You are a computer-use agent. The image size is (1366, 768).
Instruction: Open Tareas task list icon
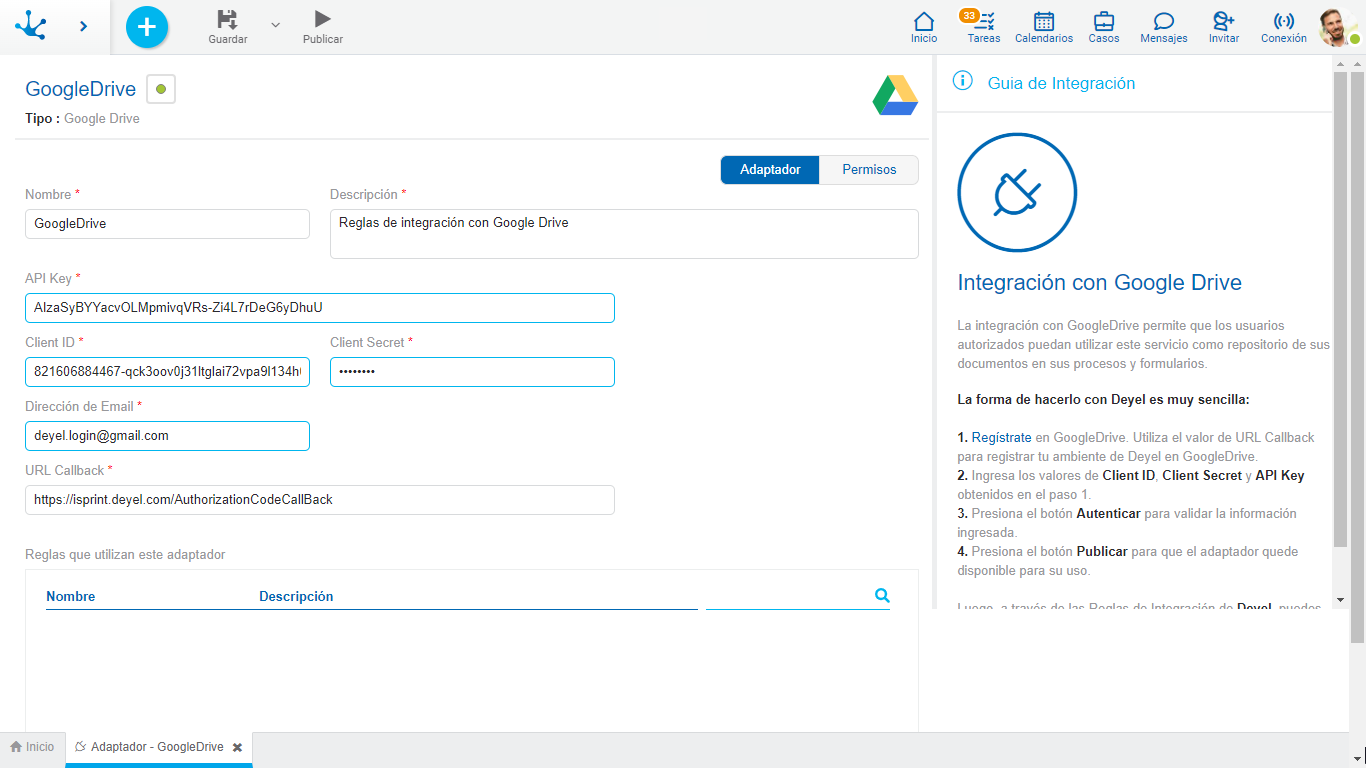984,27
